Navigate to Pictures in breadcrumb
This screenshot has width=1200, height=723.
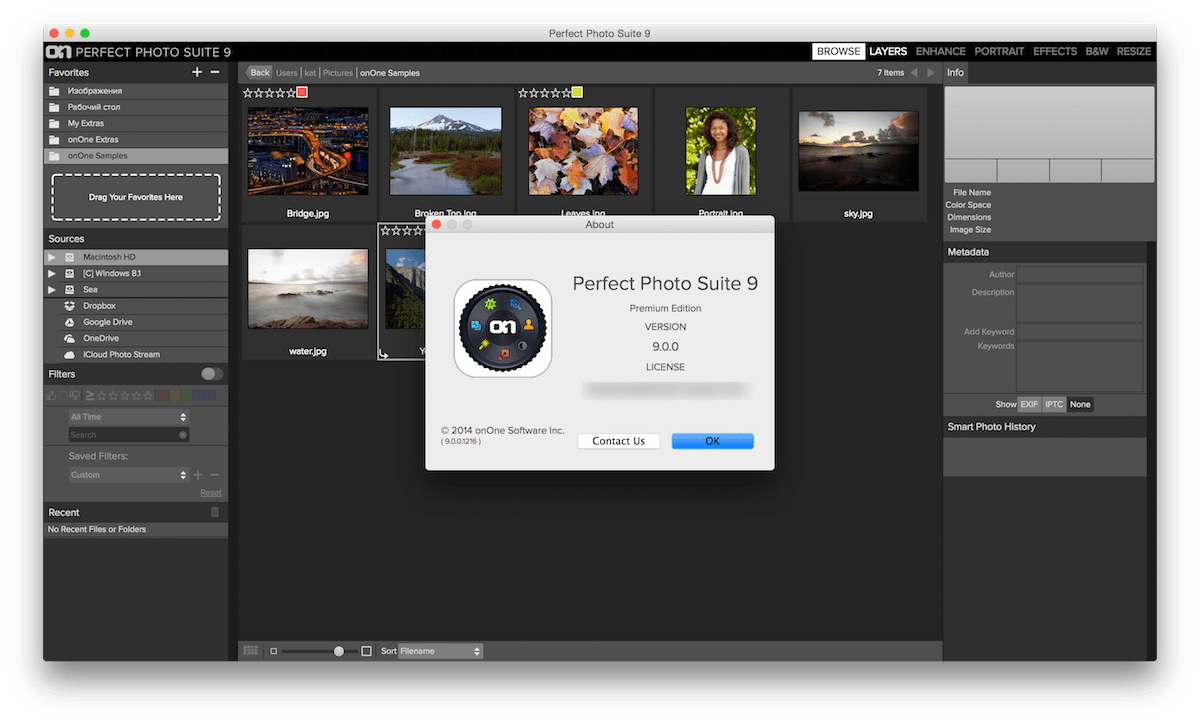(x=338, y=73)
